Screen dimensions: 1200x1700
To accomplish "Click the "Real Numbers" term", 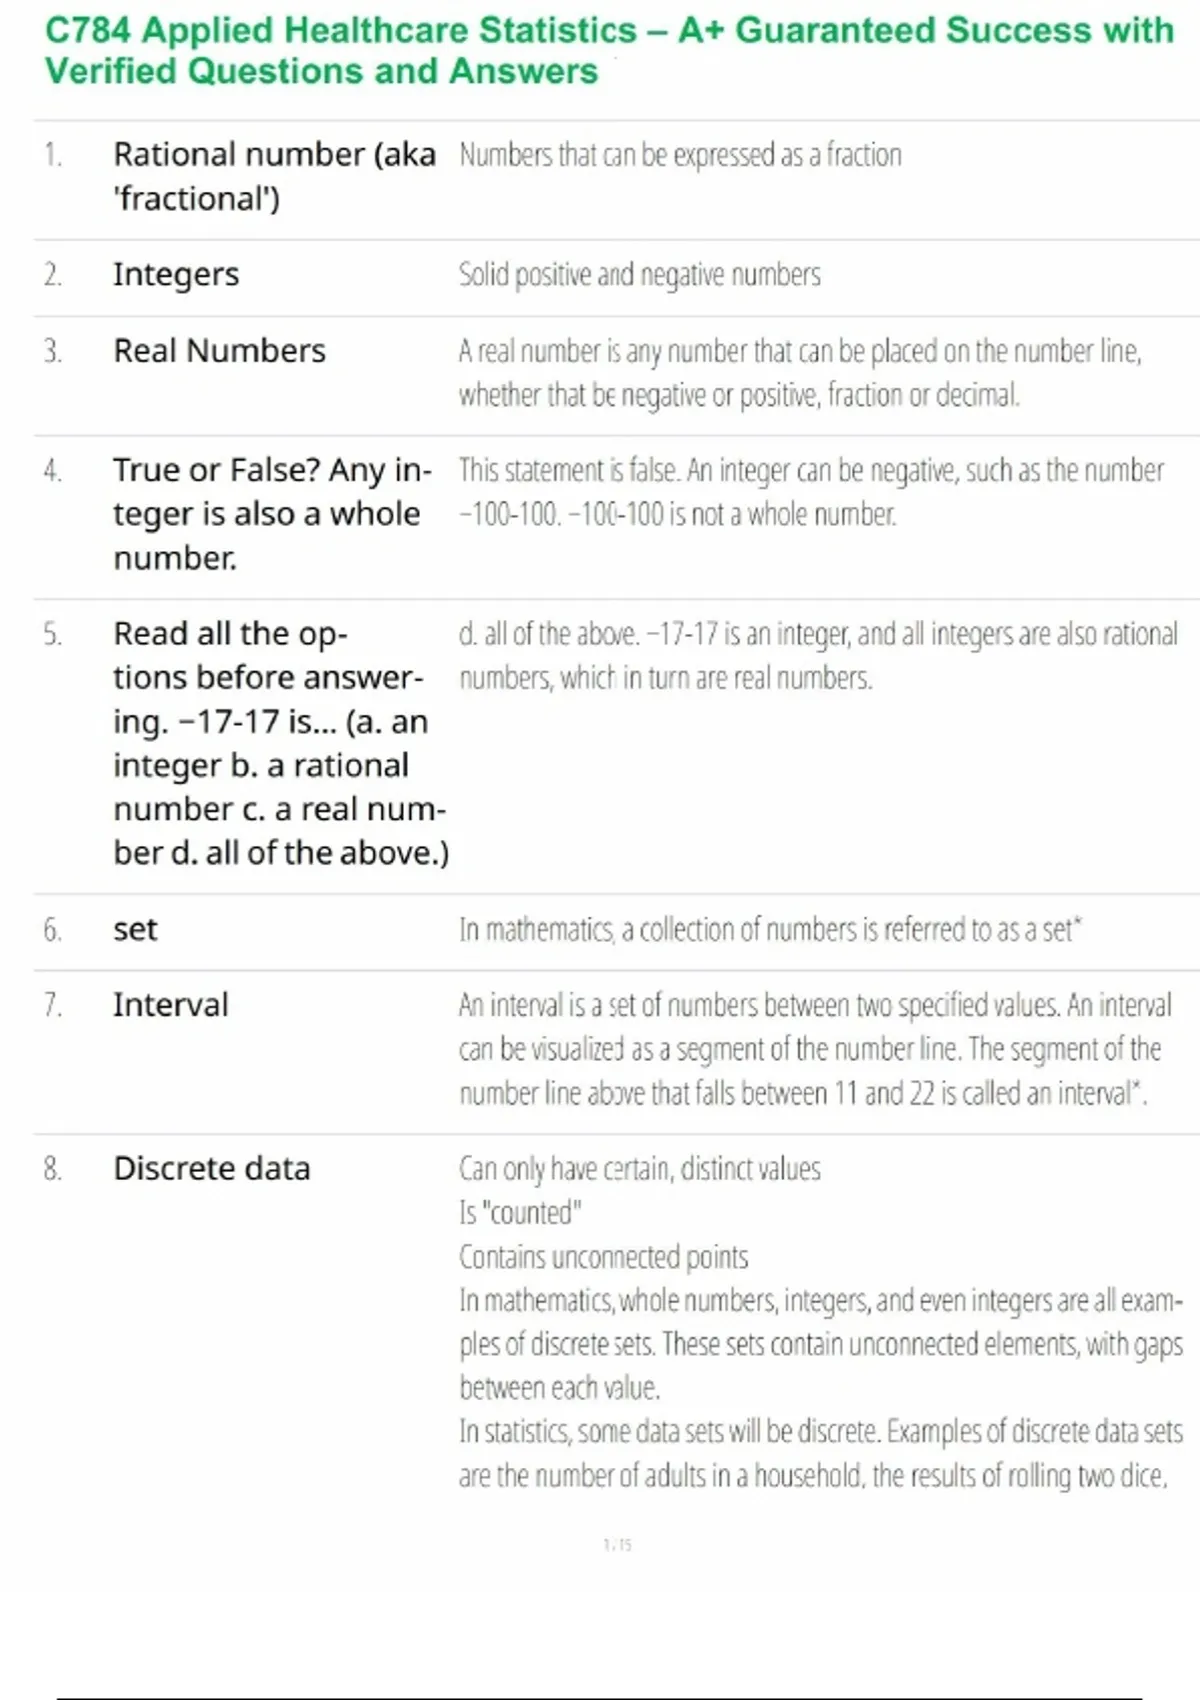I will click(x=219, y=351).
